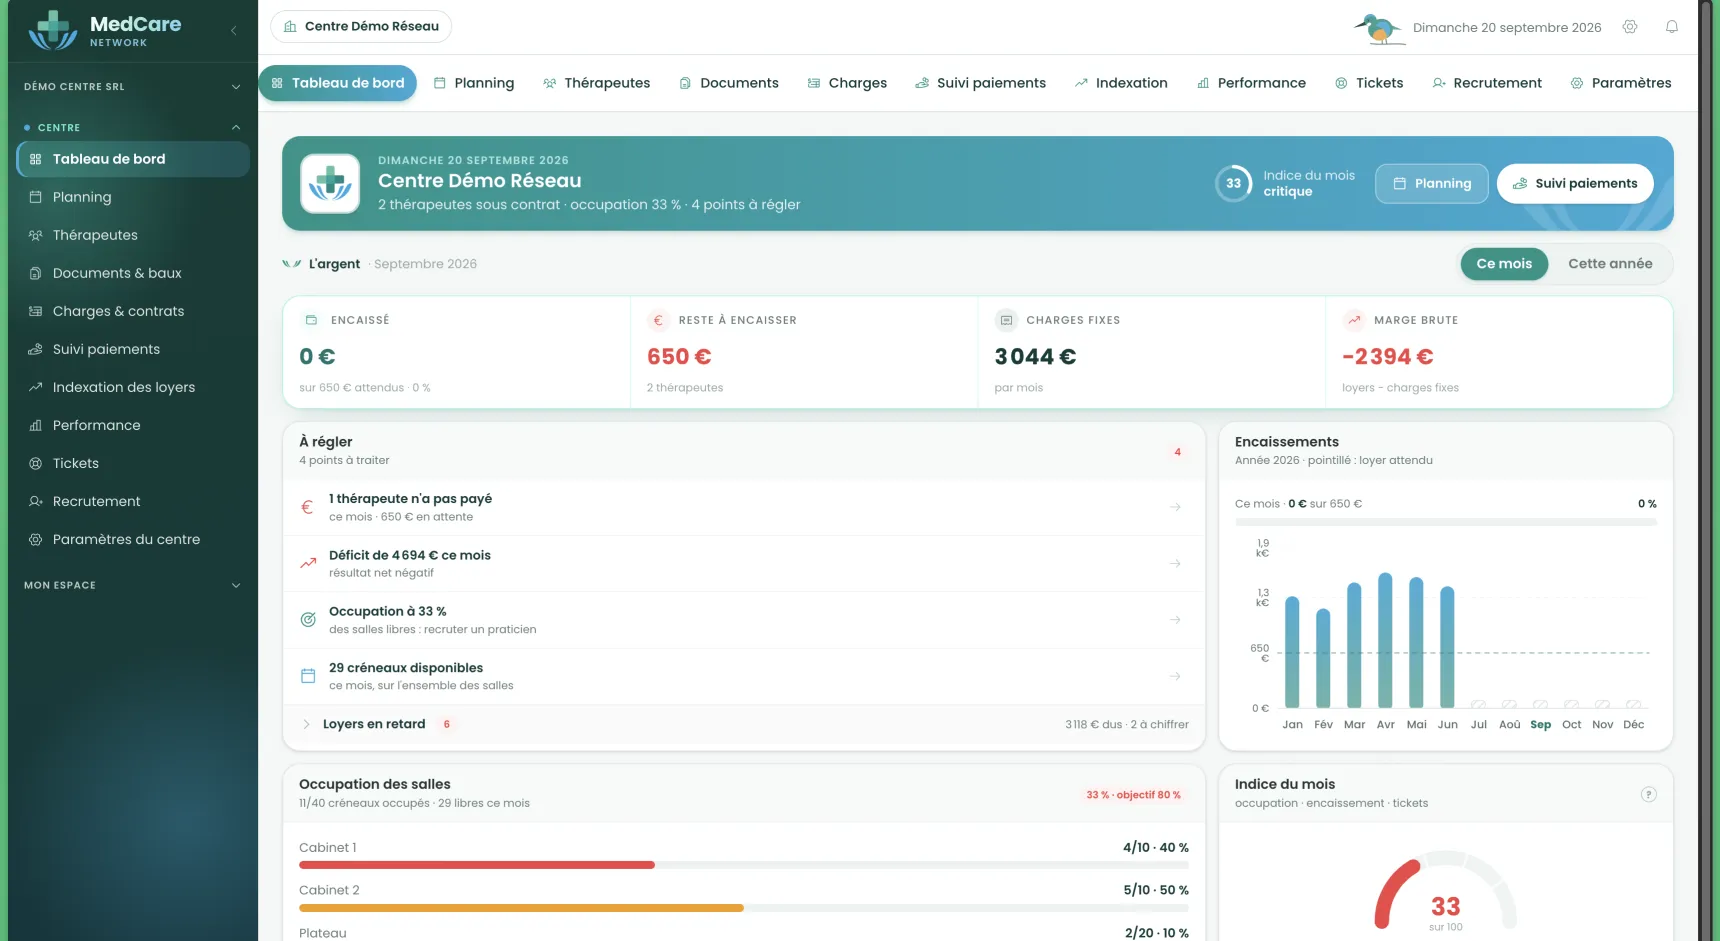1720x941 pixels.
Task: Click the L'argent section leaf icon
Action: coord(291,264)
